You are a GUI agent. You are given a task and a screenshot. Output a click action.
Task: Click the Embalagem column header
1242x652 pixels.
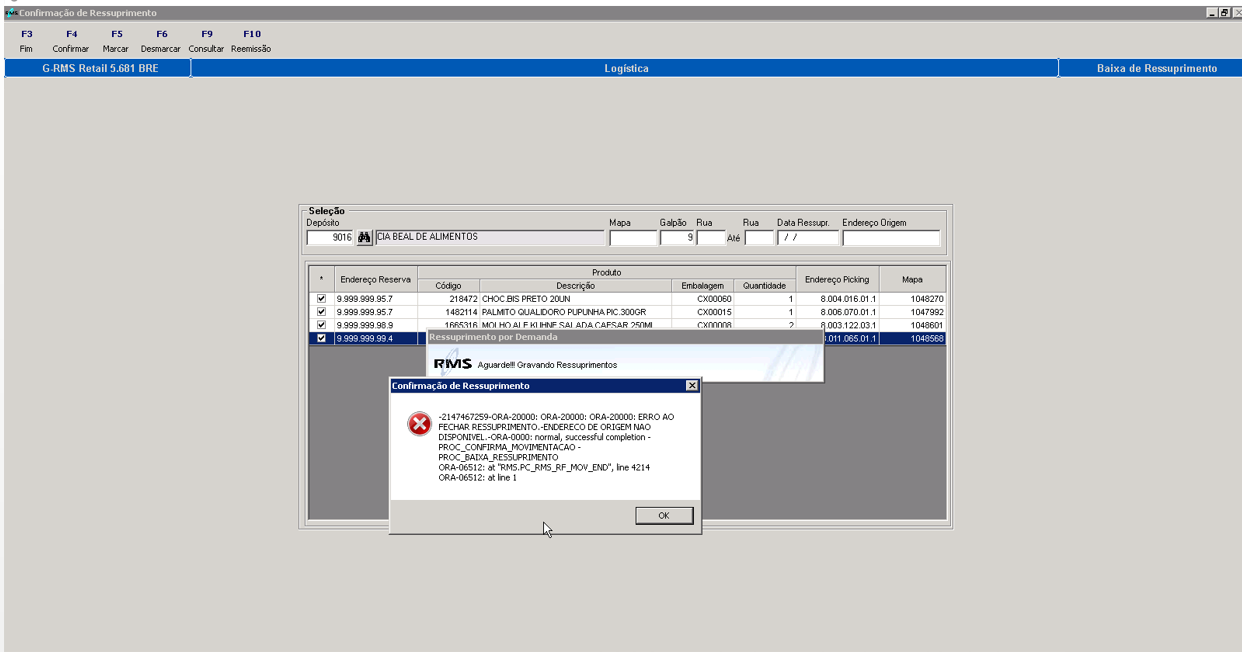pyautogui.click(x=701, y=286)
